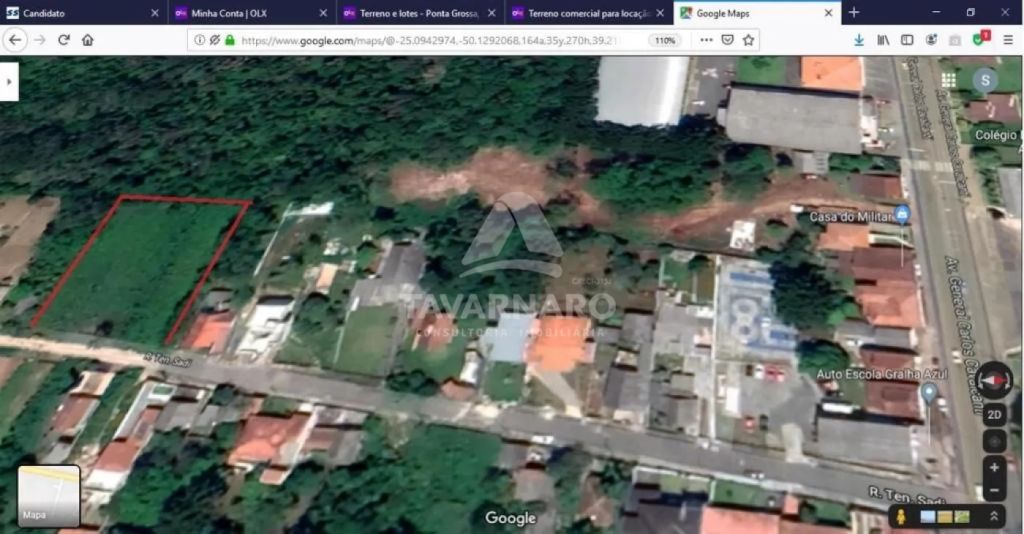The width and height of the screenshot is (1024, 534).
Task: Expand the imagery strip with double chevron
Action: click(x=994, y=516)
